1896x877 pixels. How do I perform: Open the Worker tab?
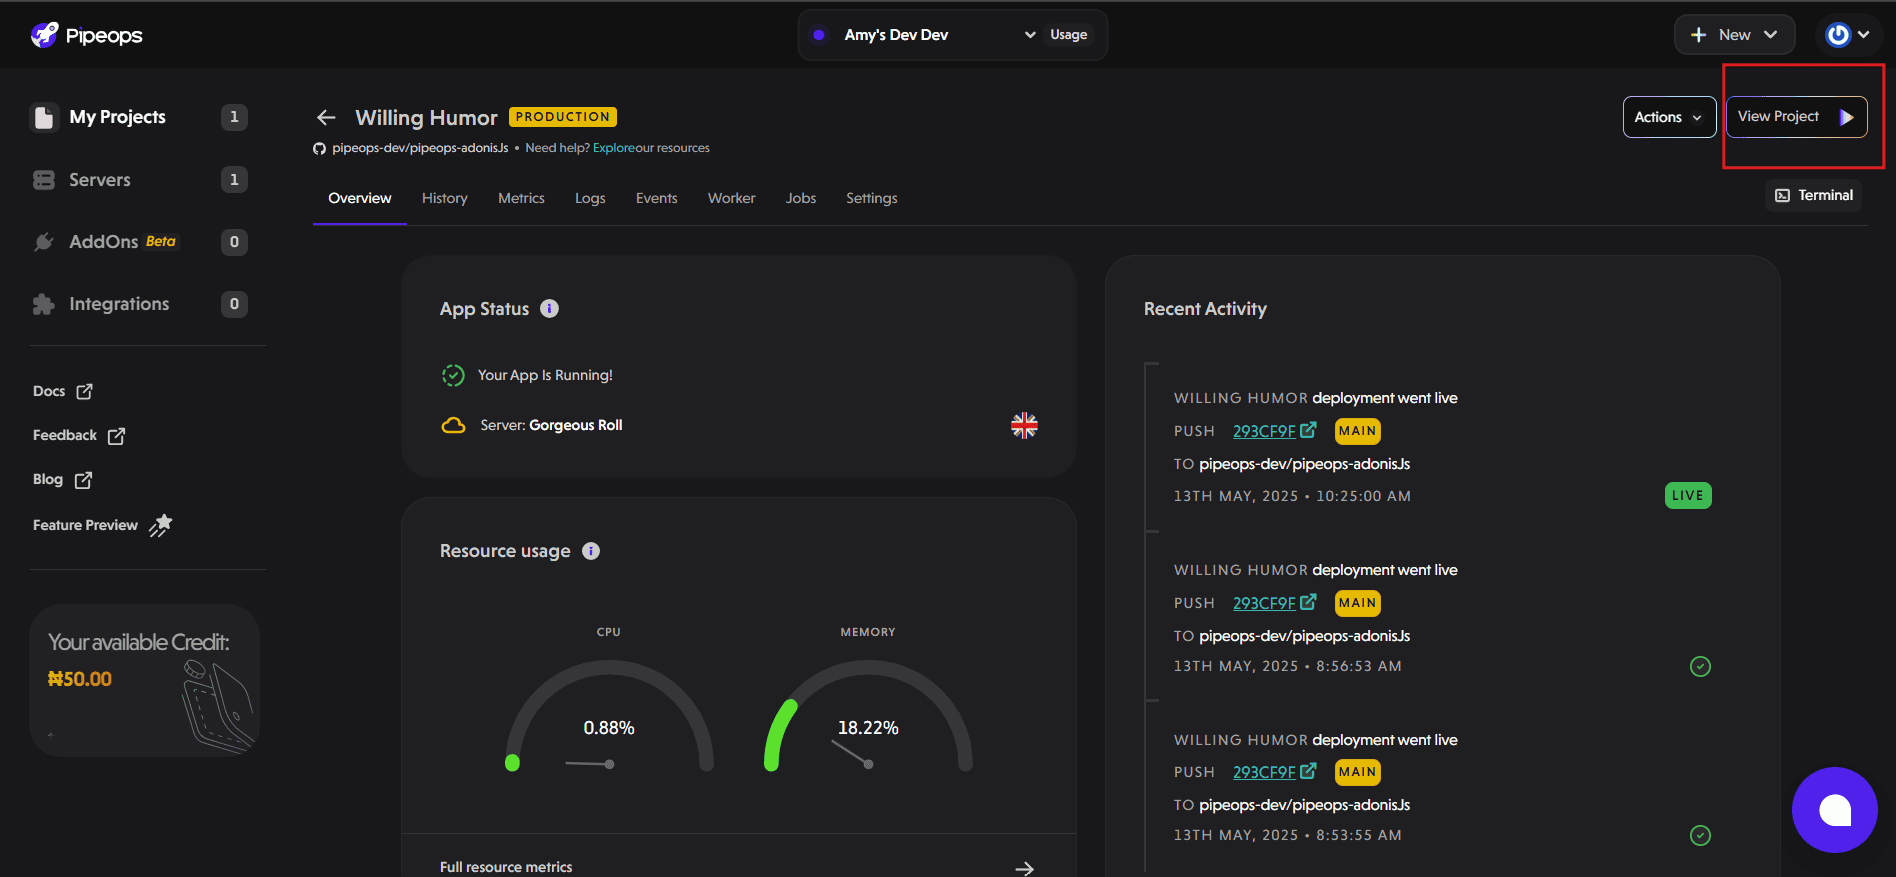731,198
